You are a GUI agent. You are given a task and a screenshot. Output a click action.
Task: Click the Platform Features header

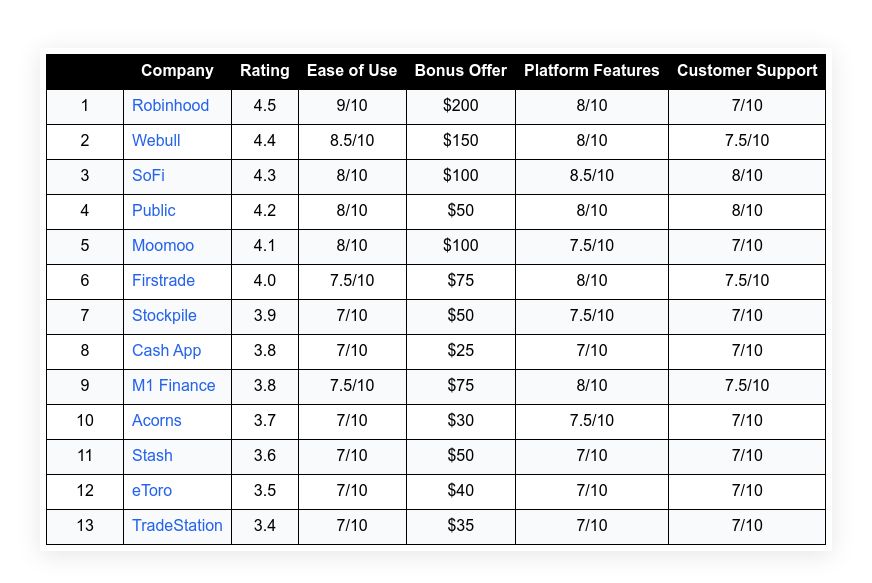pyautogui.click(x=592, y=71)
